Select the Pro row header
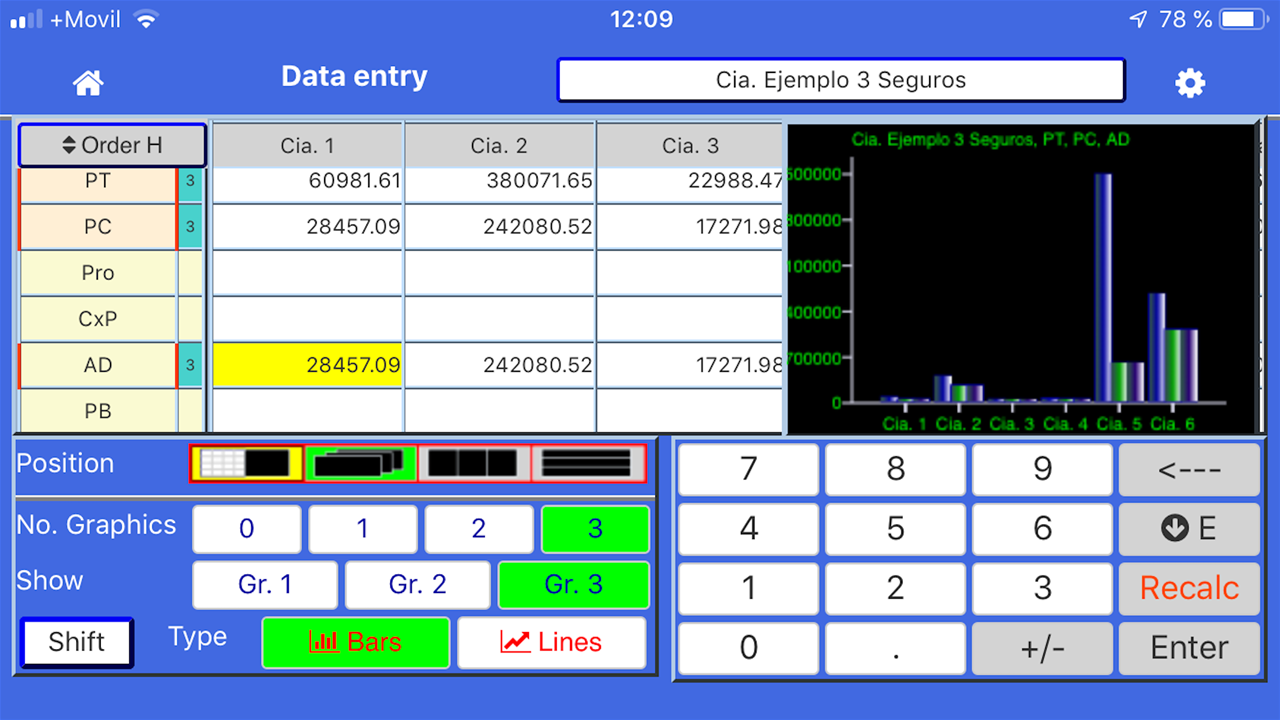1280x720 pixels. coord(98,273)
